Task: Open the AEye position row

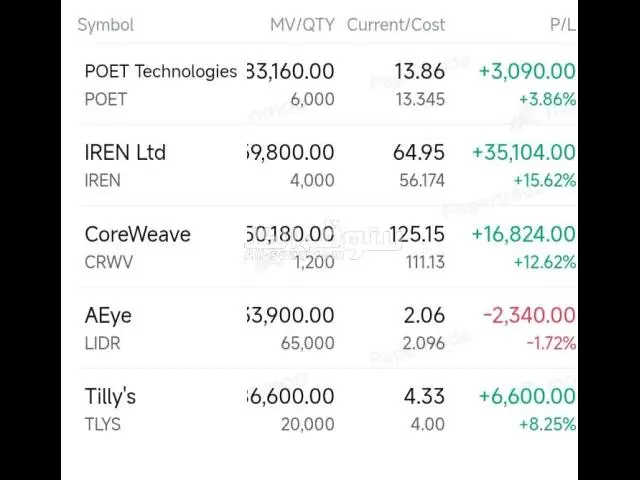Action: click(x=320, y=328)
